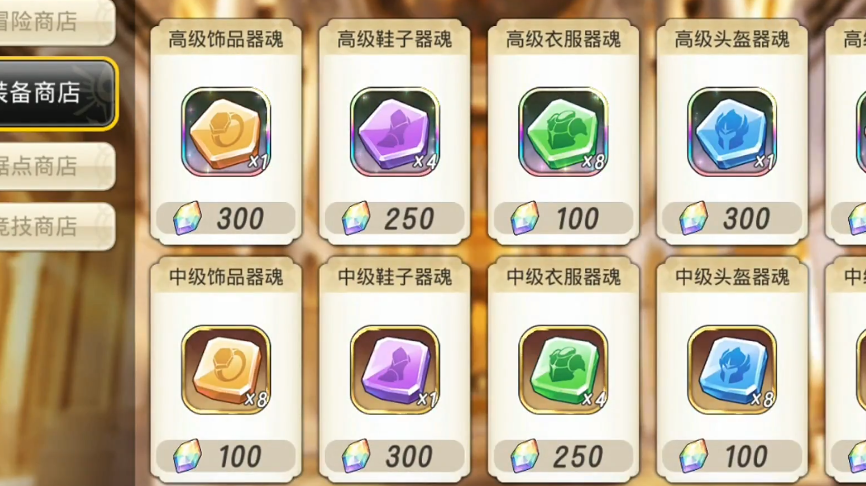The image size is (866, 486).
Task: Select the 高级鞋子器魂 purple boot icon
Action: click(395, 131)
